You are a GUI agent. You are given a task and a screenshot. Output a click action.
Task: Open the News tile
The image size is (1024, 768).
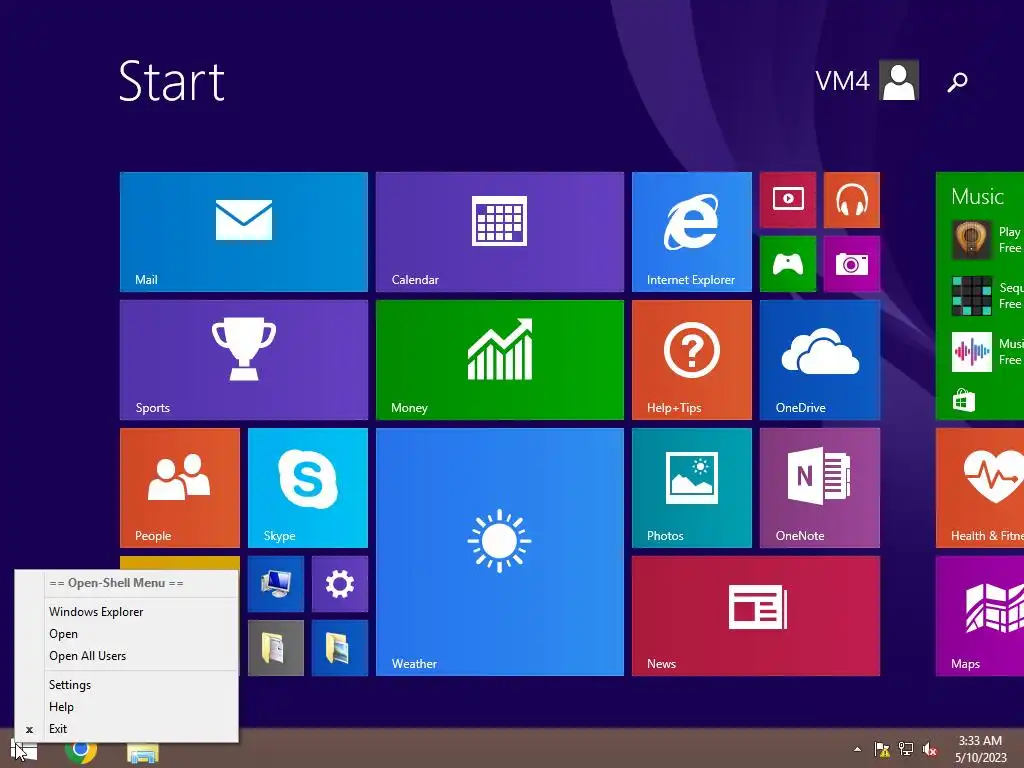point(756,616)
